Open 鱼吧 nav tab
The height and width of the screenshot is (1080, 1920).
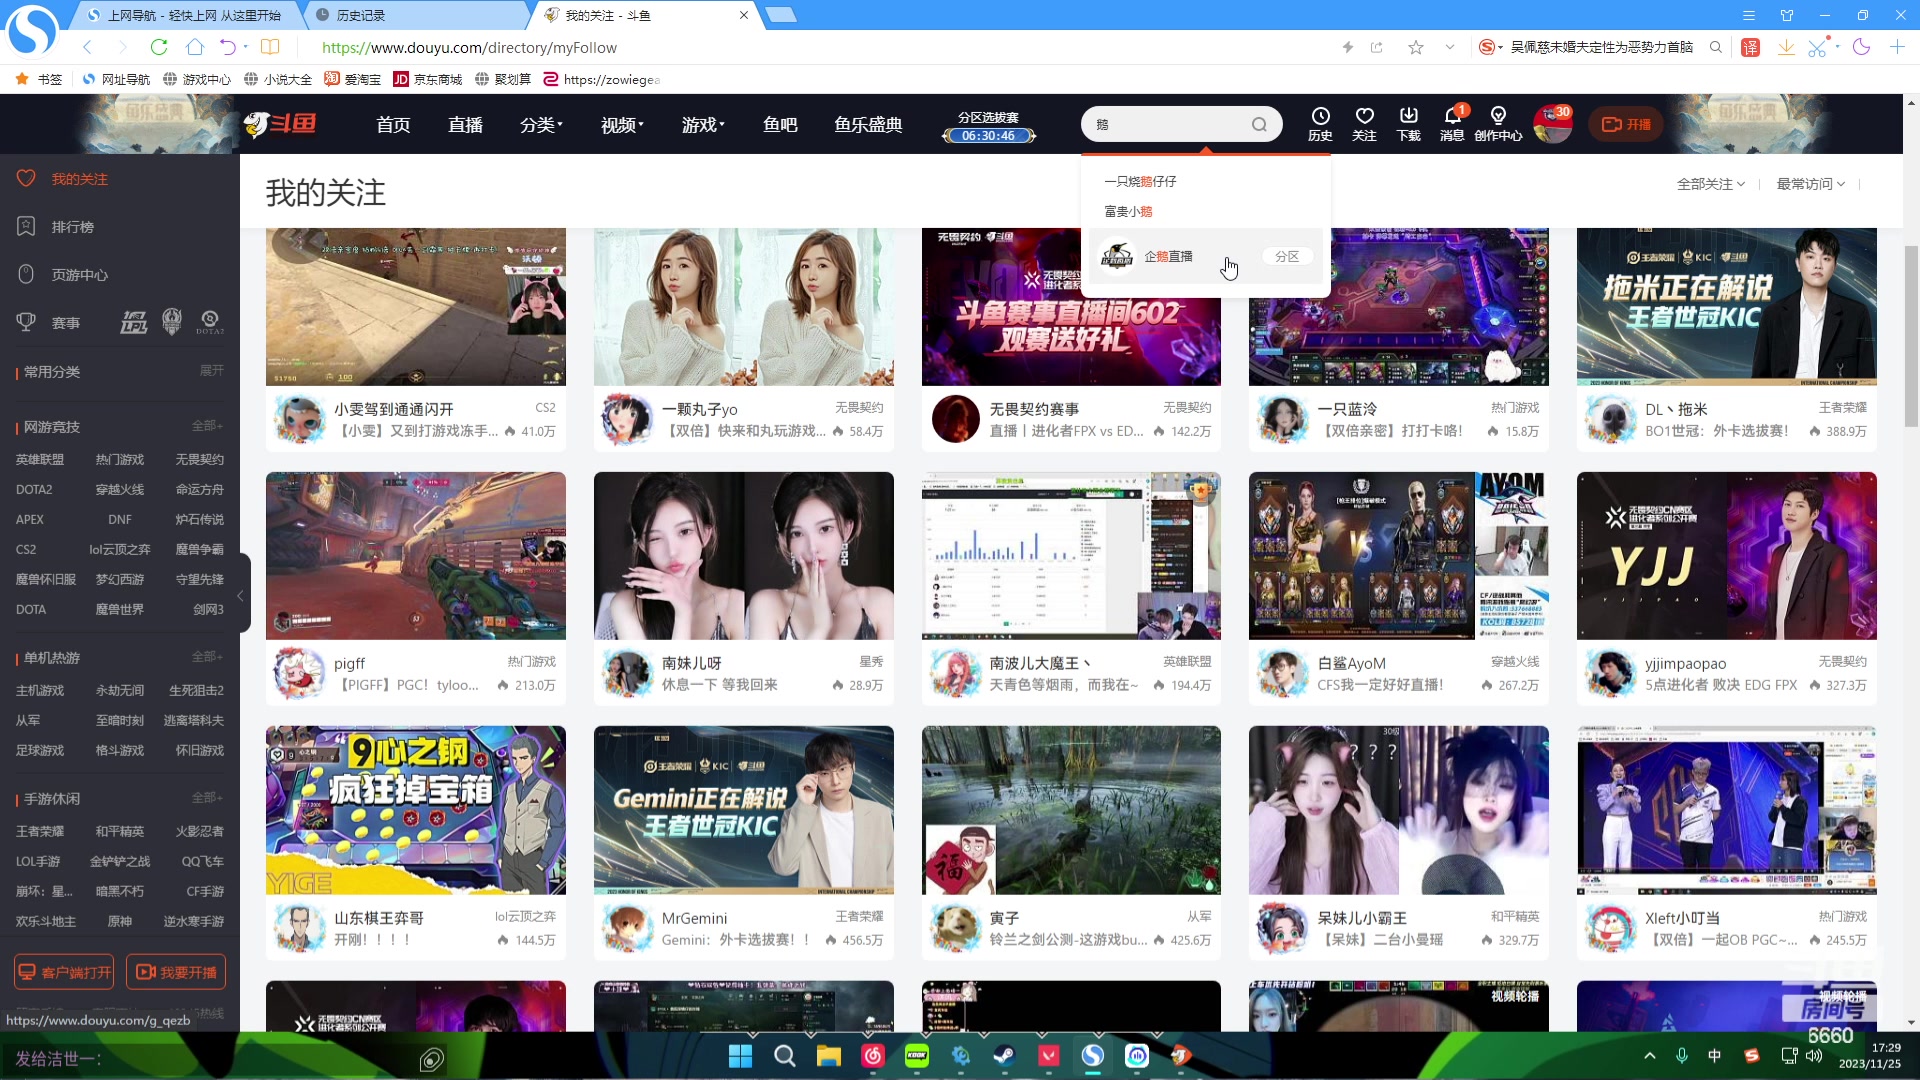[780, 125]
